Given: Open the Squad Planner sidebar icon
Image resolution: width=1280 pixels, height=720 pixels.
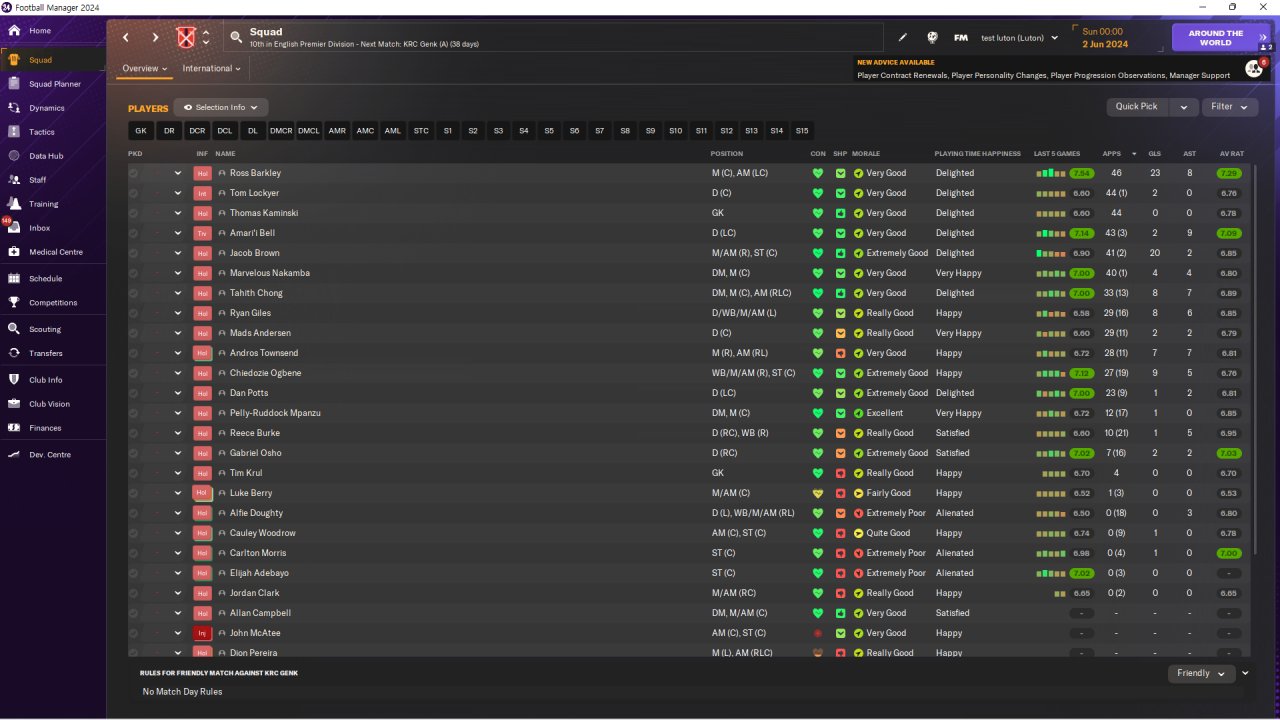Looking at the screenshot, I should click(x=14, y=84).
